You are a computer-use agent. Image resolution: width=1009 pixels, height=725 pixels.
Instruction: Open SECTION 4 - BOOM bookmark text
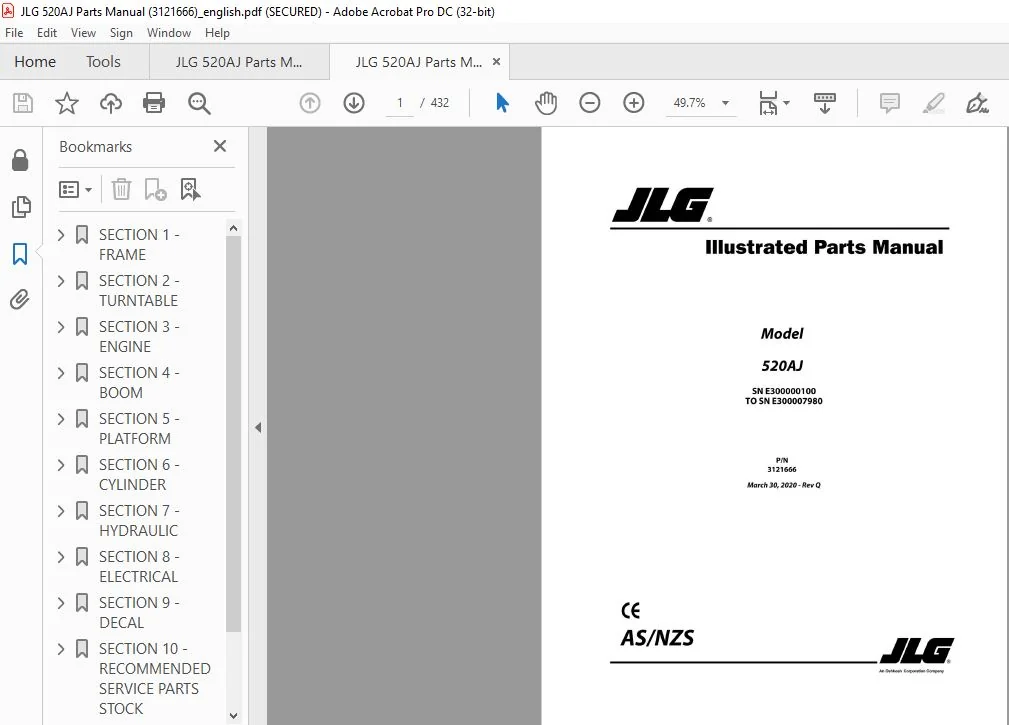click(x=139, y=382)
